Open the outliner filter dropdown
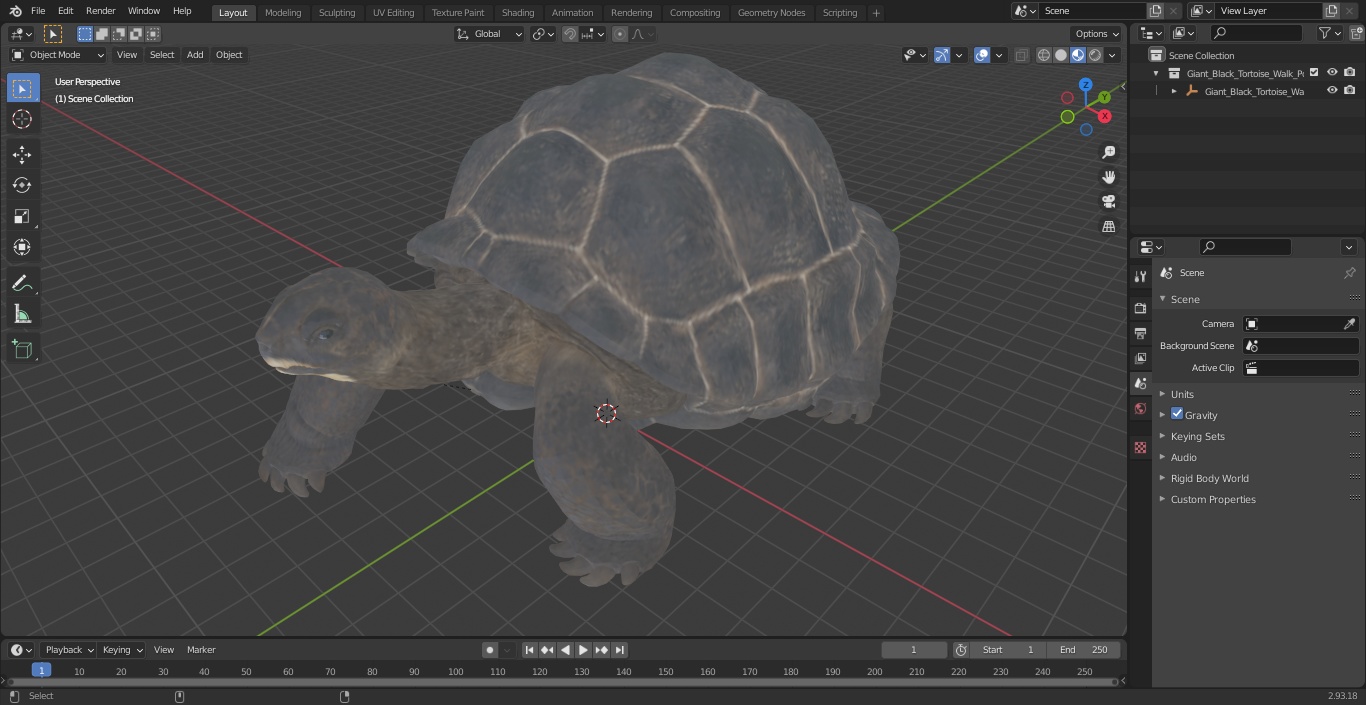Image resolution: width=1366 pixels, height=705 pixels. 1329,33
